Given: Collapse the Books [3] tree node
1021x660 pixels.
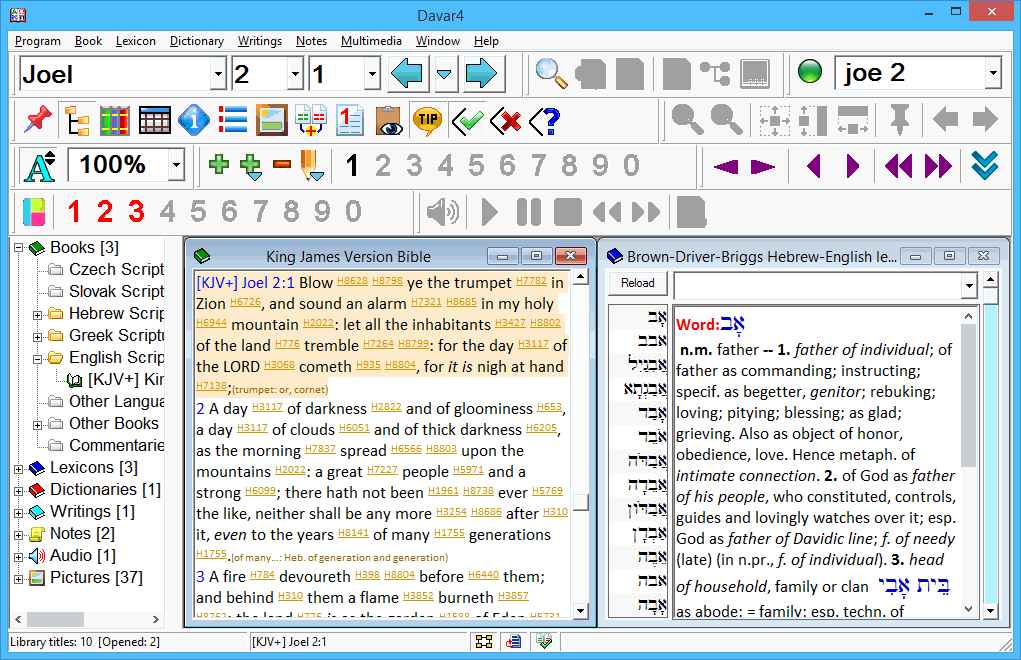Looking at the screenshot, I should pyautogui.click(x=19, y=248).
